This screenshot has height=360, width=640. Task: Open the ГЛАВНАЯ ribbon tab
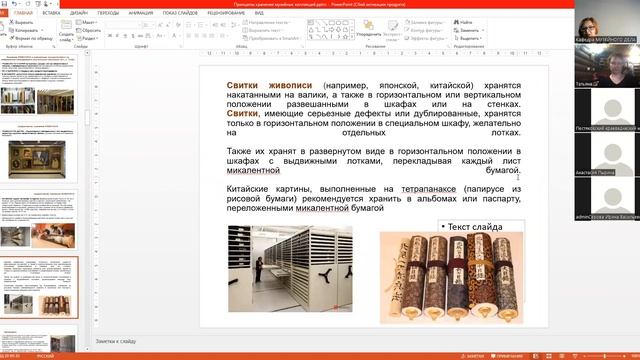point(23,13)
